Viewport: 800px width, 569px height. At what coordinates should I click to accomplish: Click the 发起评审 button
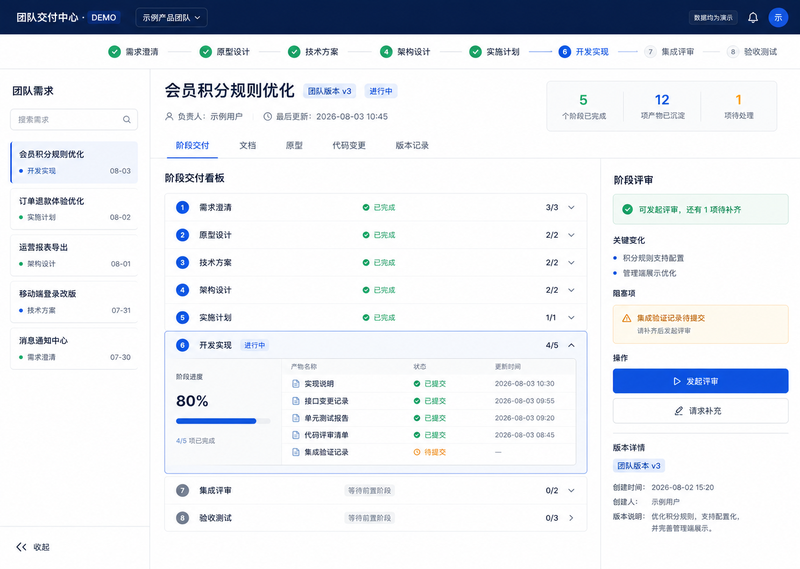click(701, 381)
